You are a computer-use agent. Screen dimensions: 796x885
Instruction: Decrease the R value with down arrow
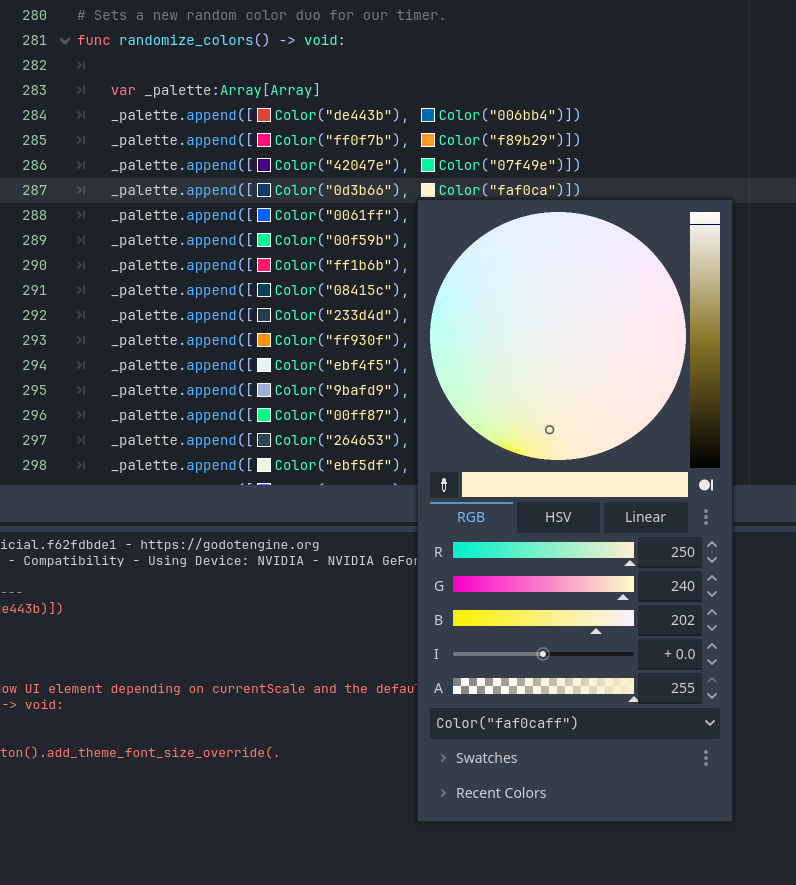[x=712, y=560]
